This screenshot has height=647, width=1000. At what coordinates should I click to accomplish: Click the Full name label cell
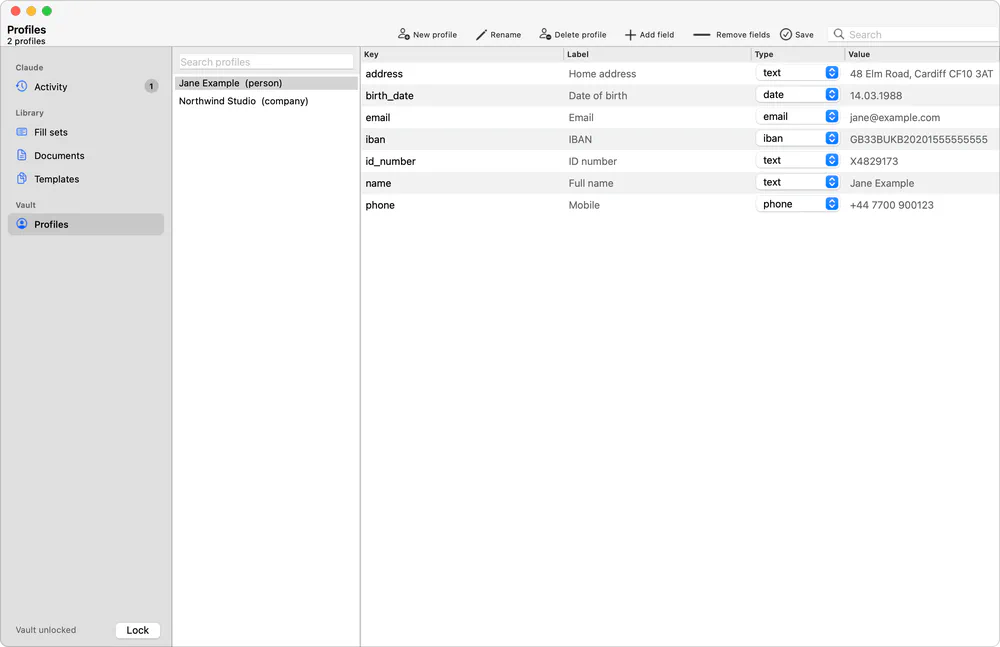coord(591,183)
